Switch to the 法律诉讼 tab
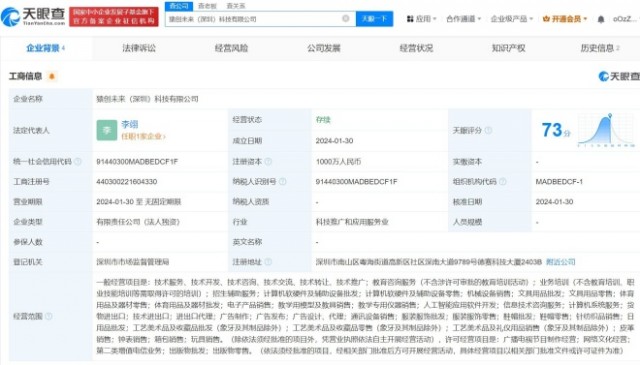 click(x=139, y=48)
